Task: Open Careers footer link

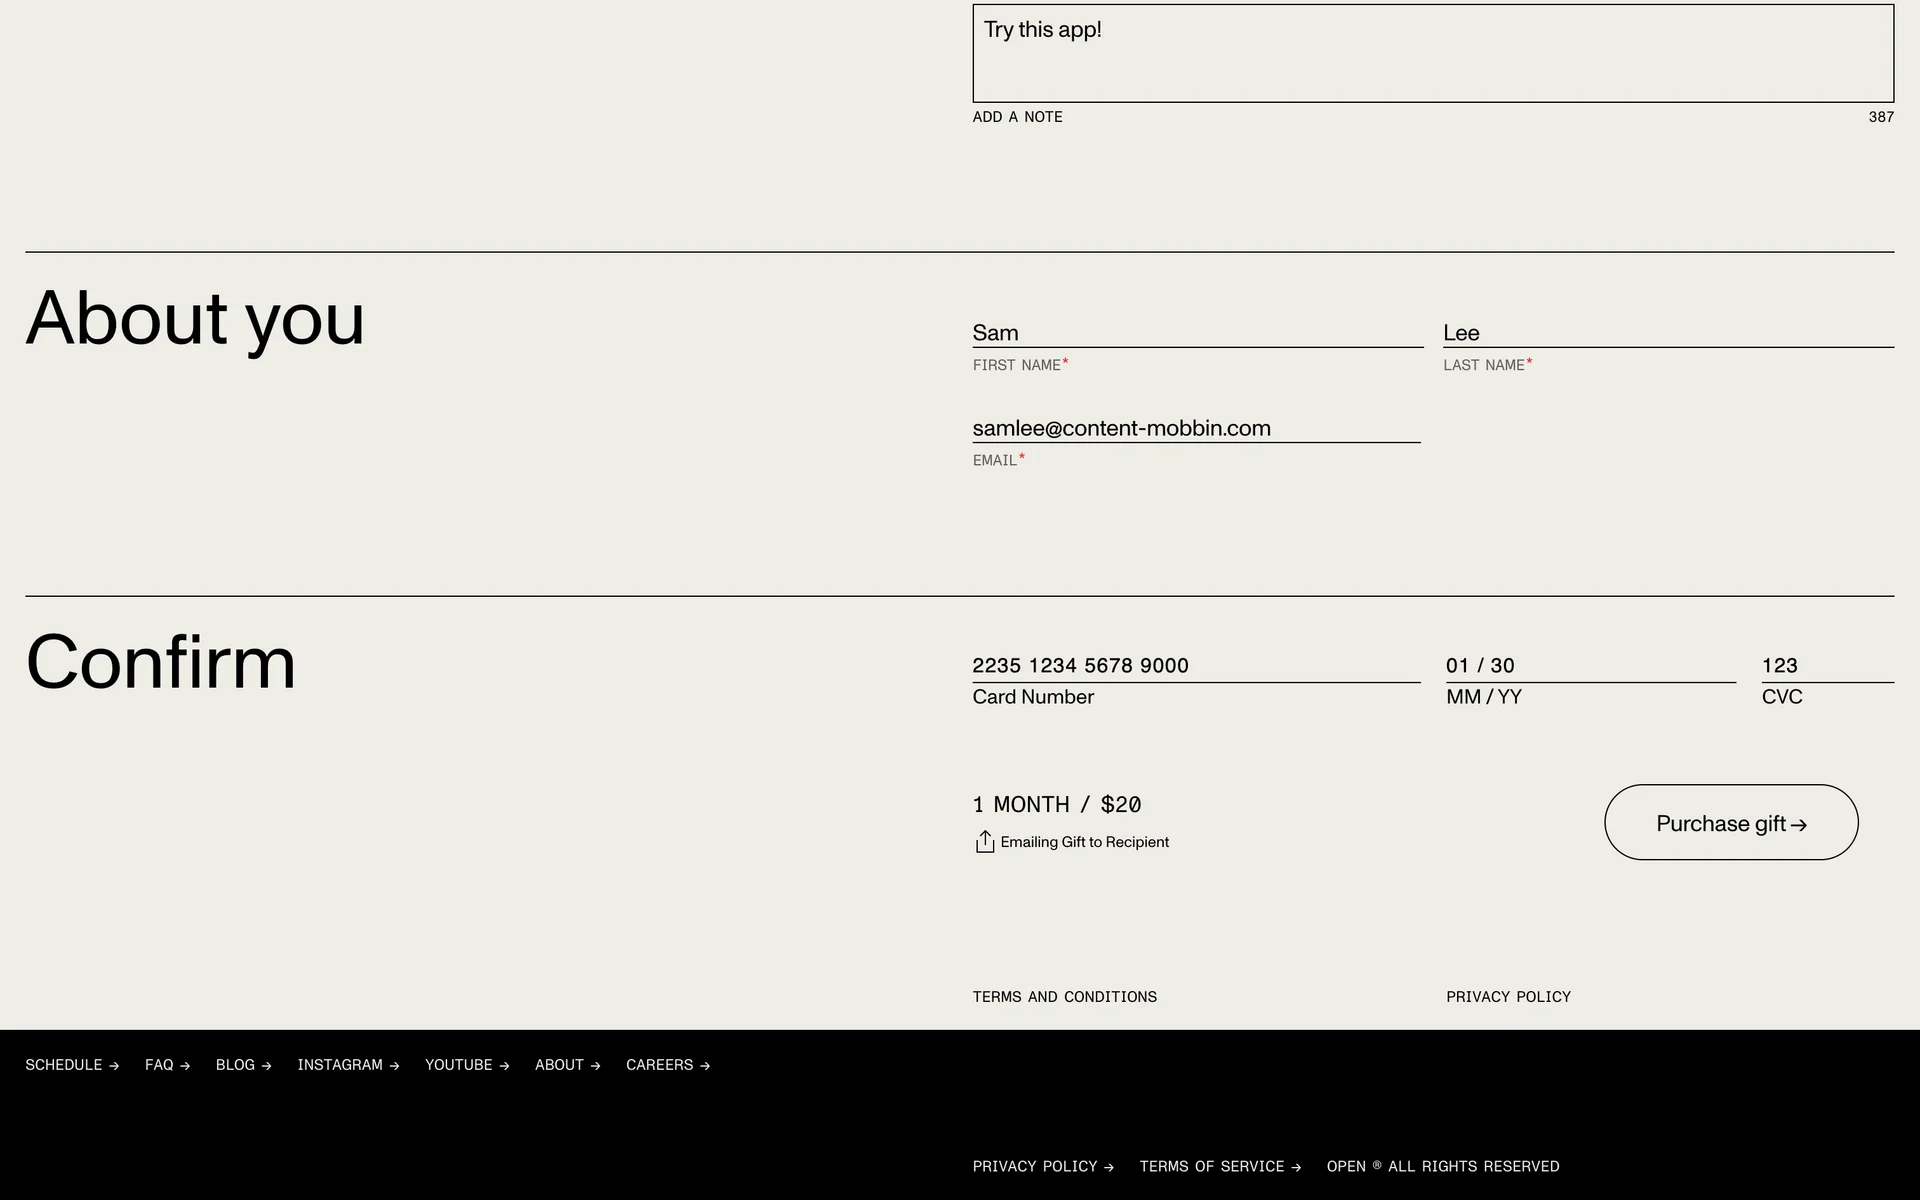Action: click(667, 1065)
